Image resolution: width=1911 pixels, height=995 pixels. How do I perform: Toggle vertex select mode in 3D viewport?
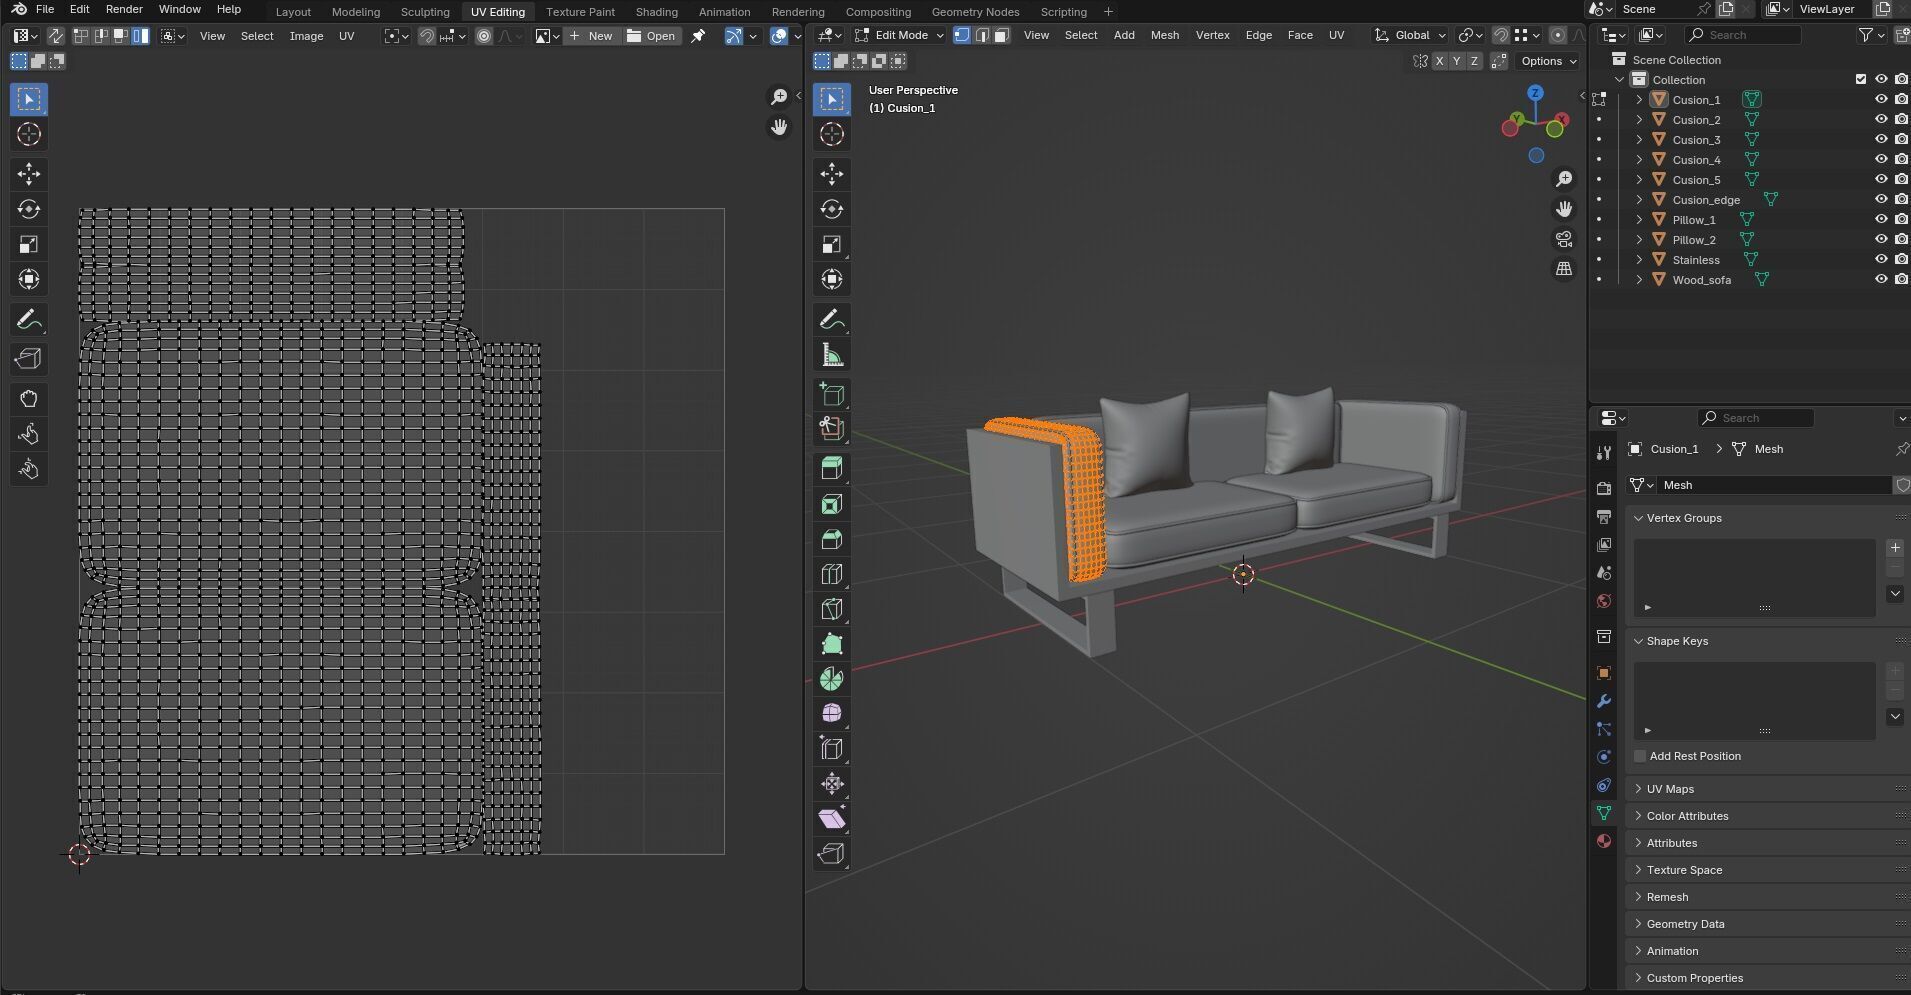961,35
